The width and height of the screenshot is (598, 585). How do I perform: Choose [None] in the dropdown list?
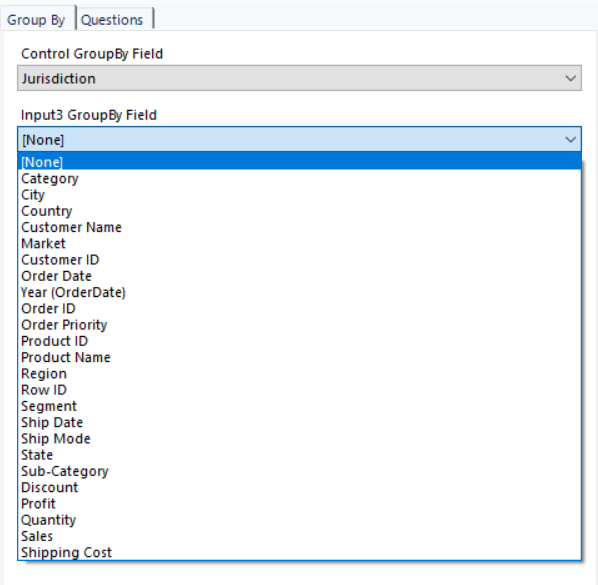pos(299,162)
